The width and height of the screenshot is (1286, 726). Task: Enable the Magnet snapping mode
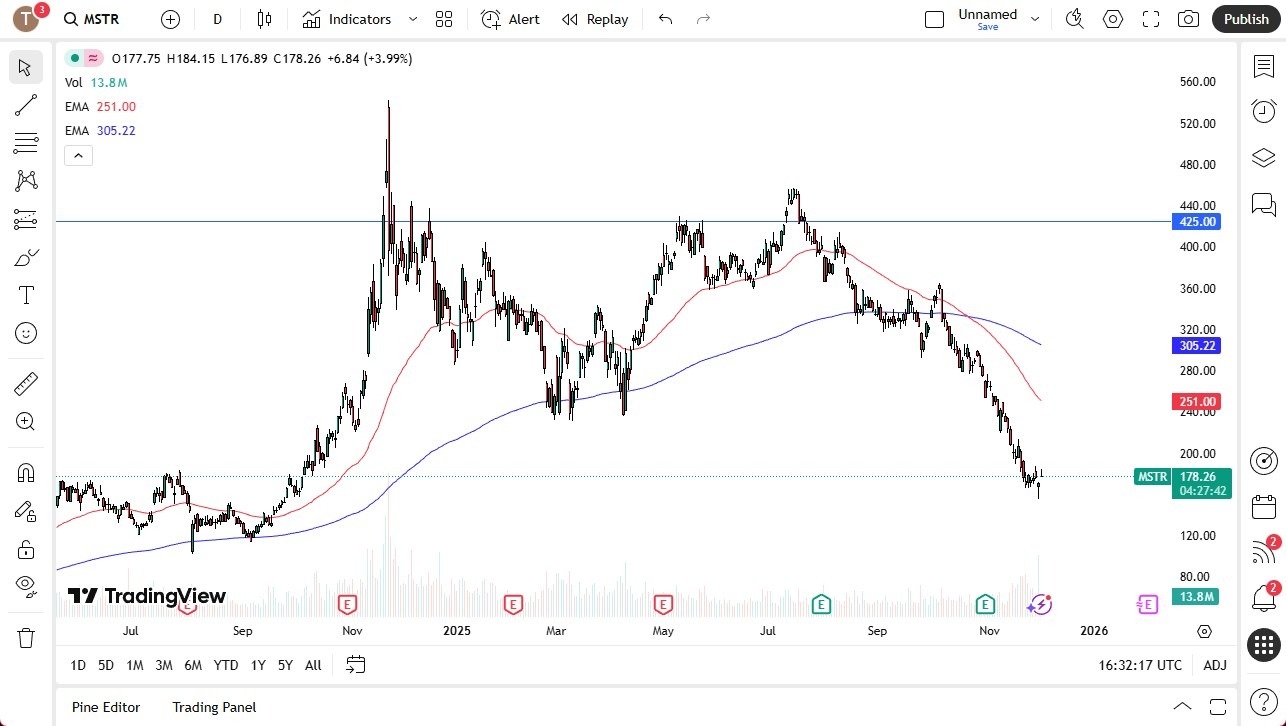click(26, 472)
